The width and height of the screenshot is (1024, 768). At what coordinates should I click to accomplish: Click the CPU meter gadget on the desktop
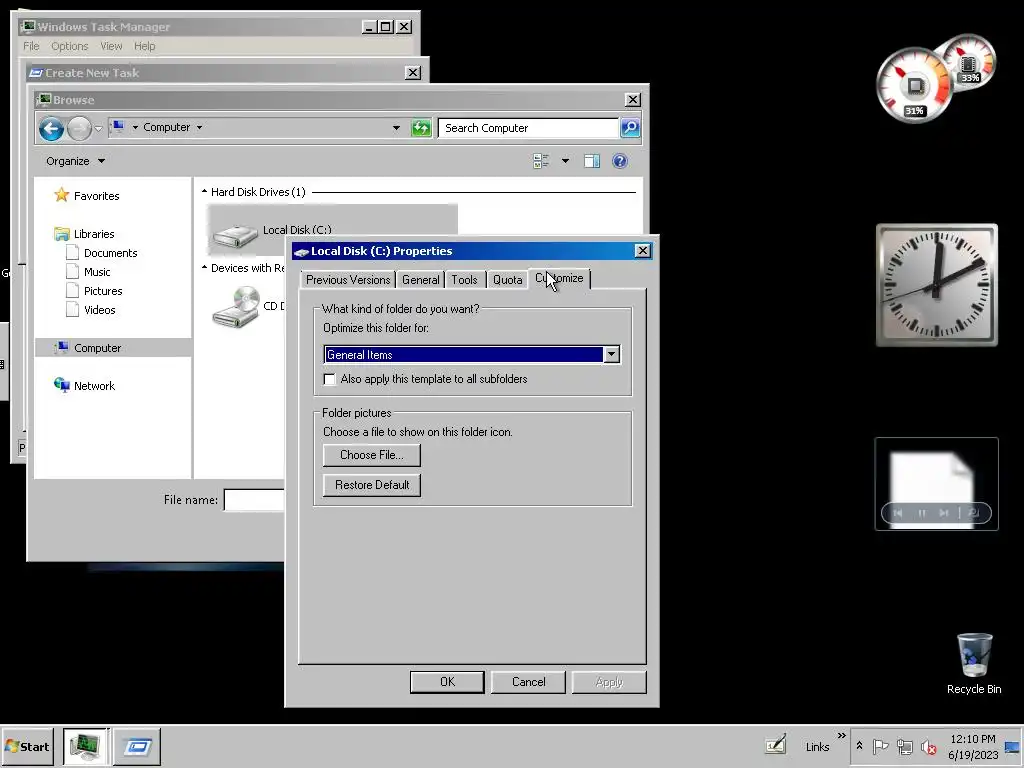[x=914, y=86]
